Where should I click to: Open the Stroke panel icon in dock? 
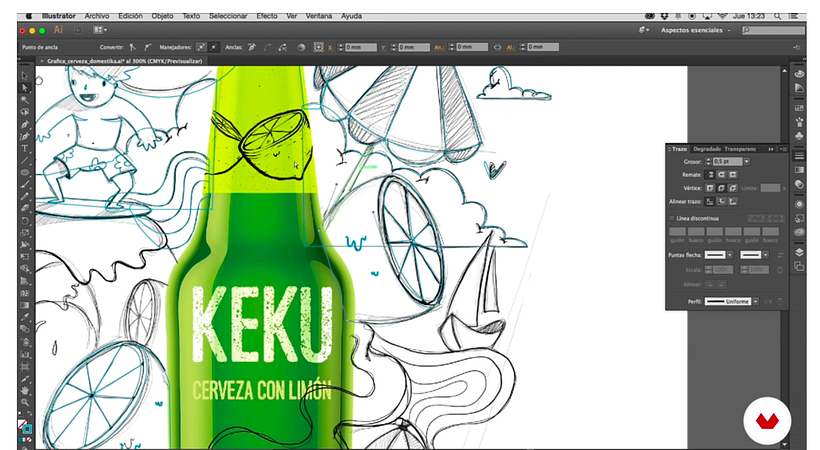tap(799, 156)
